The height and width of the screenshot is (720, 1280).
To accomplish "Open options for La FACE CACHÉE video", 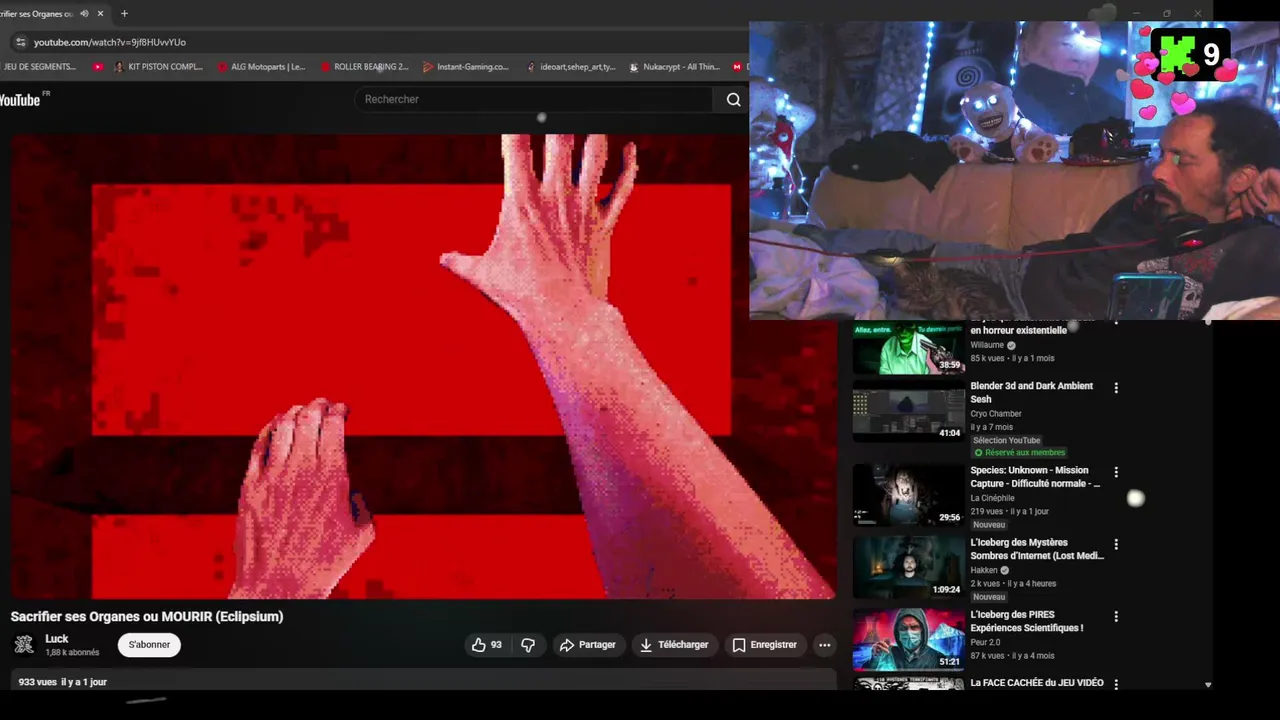I will [x=1116, y=684].
